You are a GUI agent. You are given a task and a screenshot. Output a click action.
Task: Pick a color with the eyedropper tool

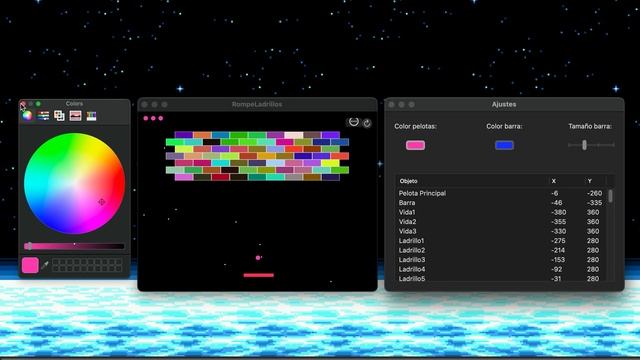tap(45, 265)
